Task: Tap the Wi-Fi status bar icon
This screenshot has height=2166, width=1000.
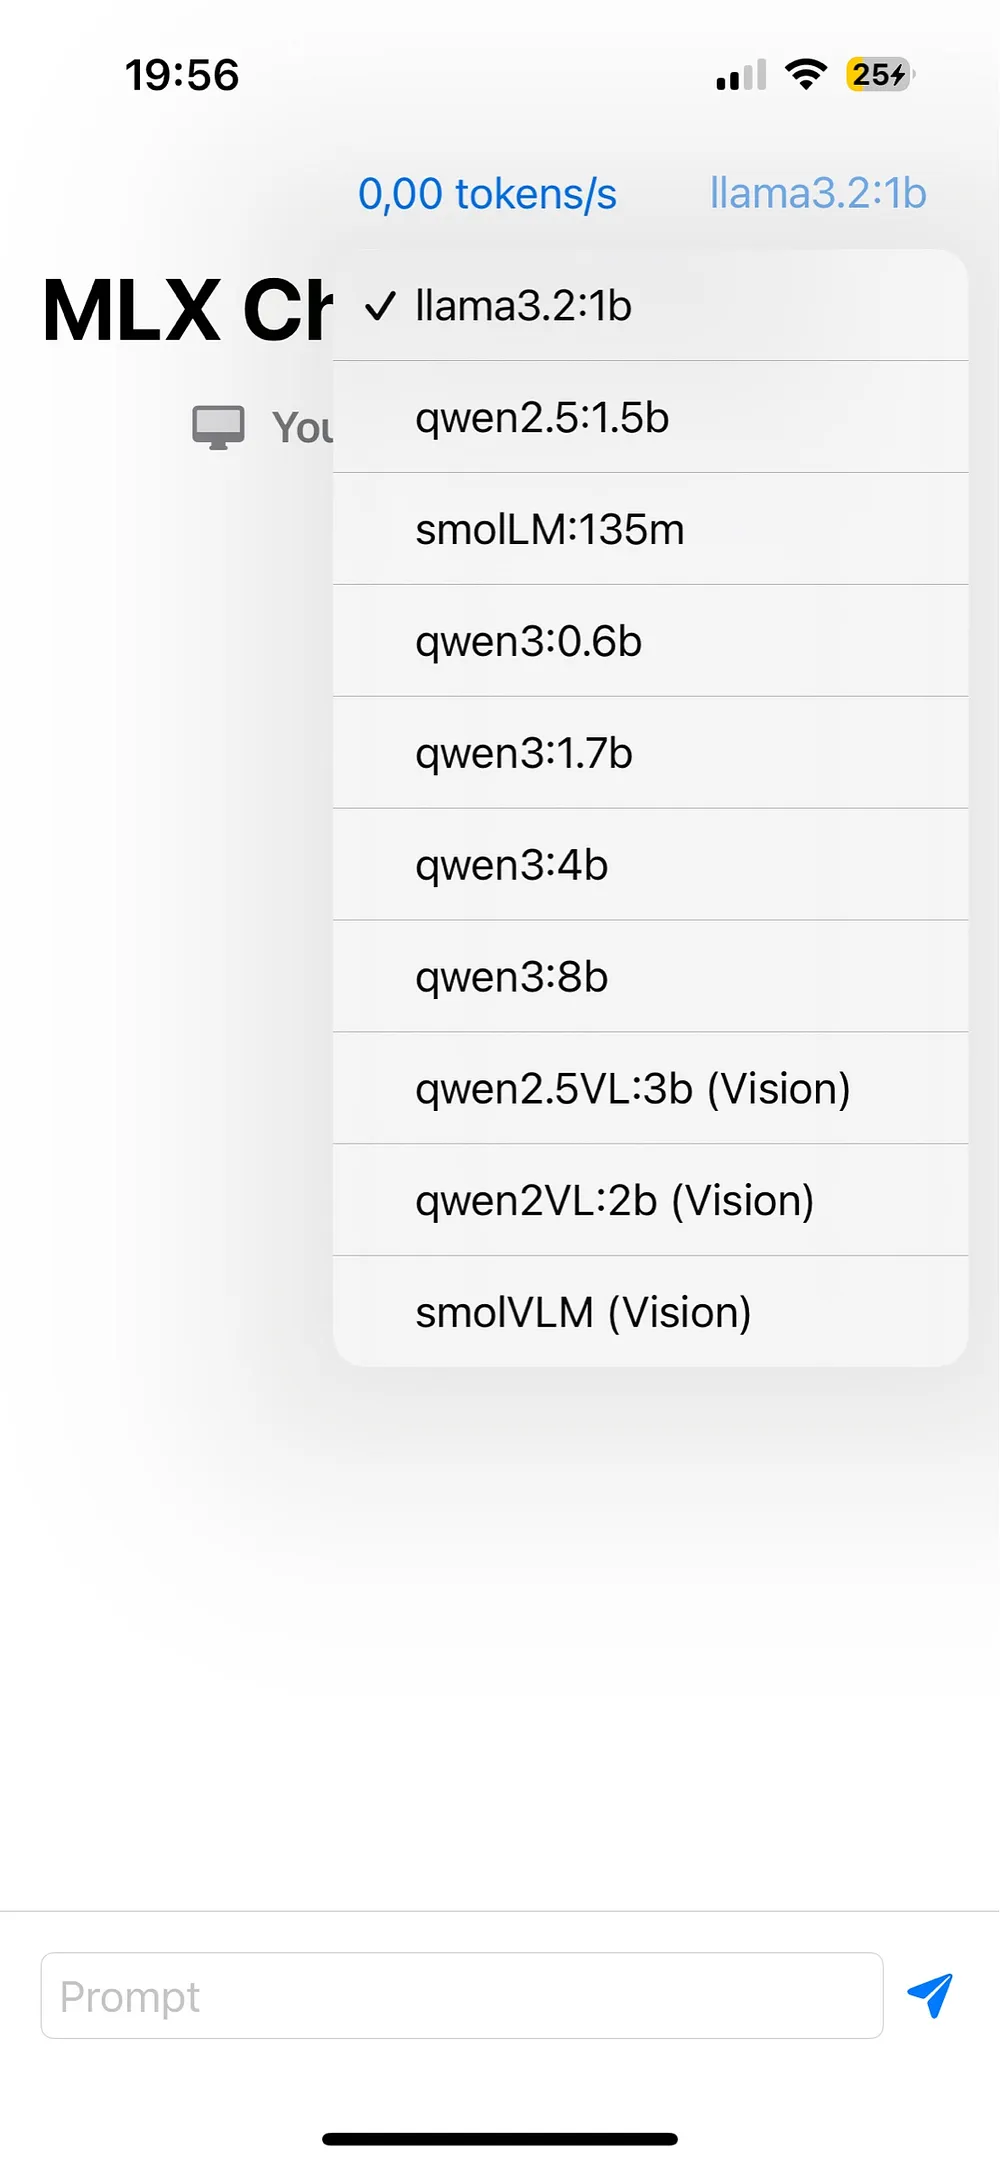Action: pyautogui.click(x=806, y=74)
